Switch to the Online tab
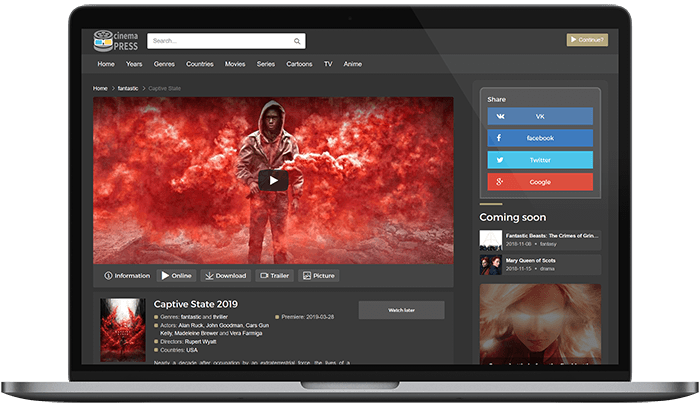The image size is (700, 410). (x=176, y=275)
